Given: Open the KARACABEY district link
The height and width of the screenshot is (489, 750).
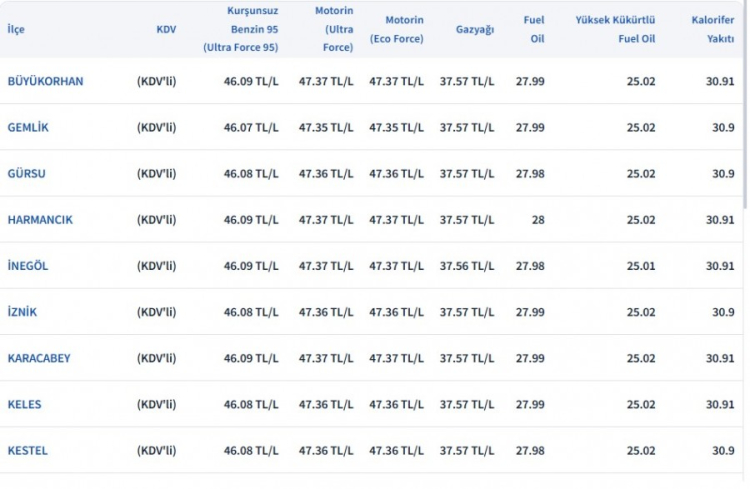Looking at the screenshot, I should coord(39,358).
